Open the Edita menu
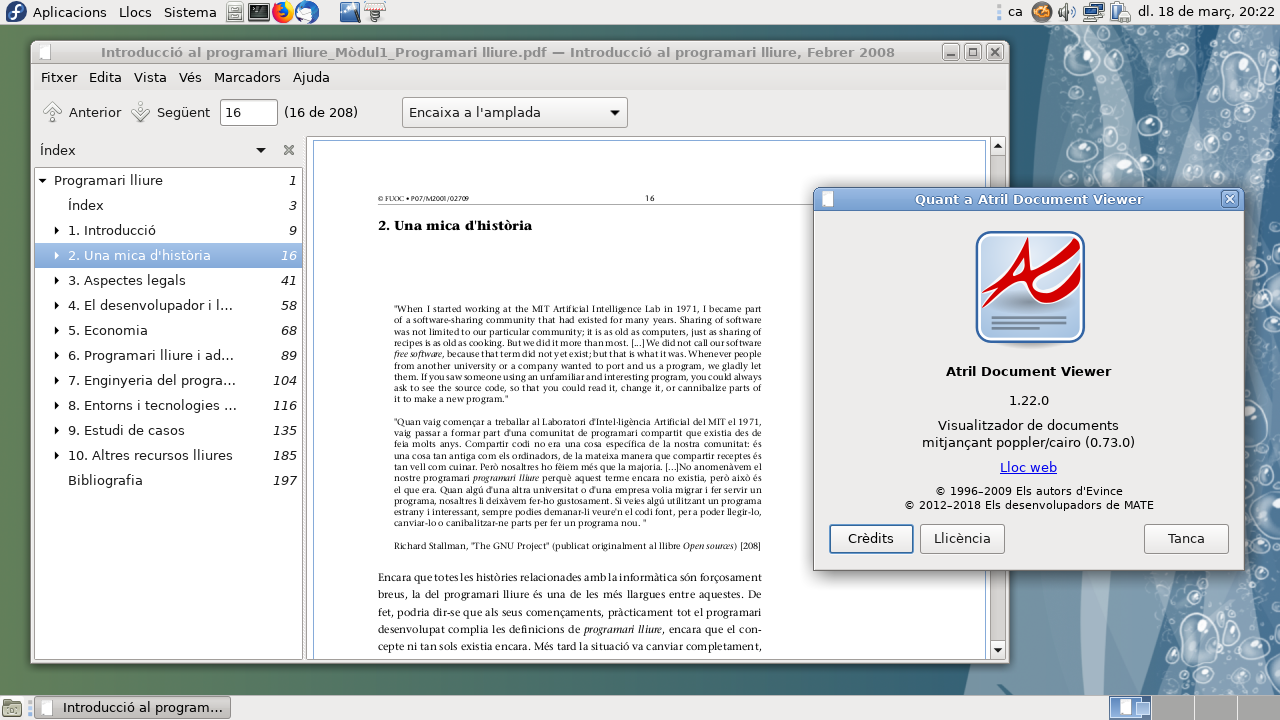 (105, 77)
